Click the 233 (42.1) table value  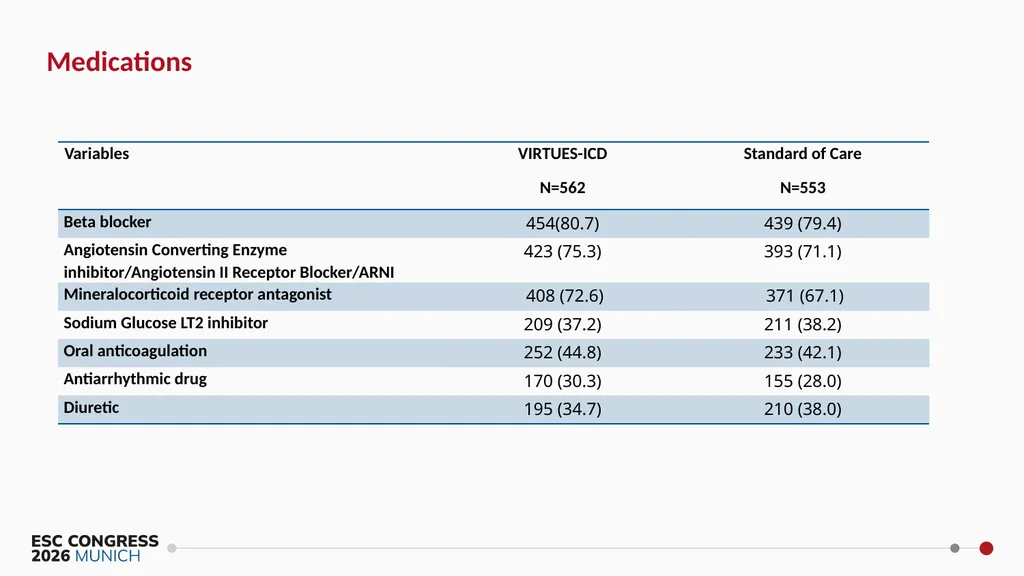(x=803, y=353)
